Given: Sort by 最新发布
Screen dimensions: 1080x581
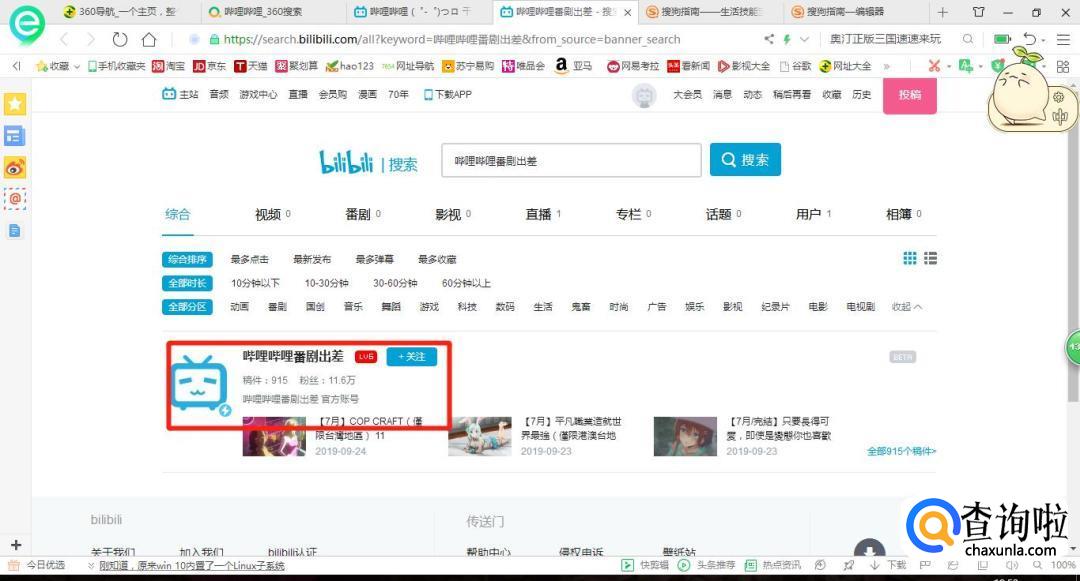Looking at the screenshot, I should (312, 260).
